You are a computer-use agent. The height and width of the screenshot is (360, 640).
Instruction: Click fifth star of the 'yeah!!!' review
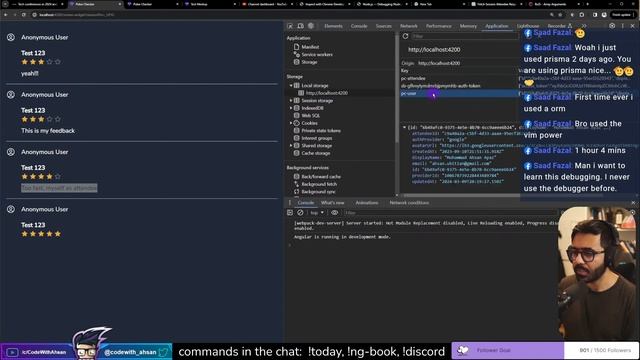pos(58,62)
